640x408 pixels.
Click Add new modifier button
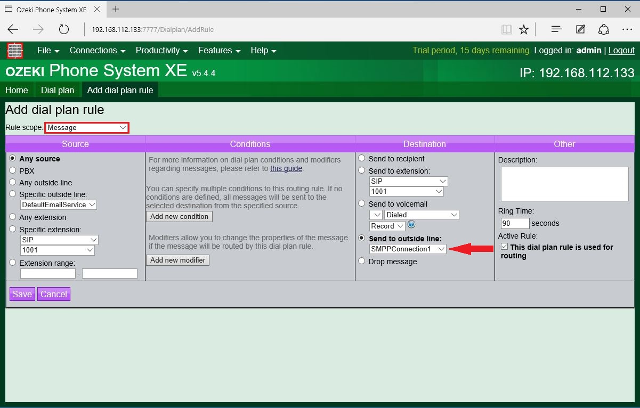[178, 260]
